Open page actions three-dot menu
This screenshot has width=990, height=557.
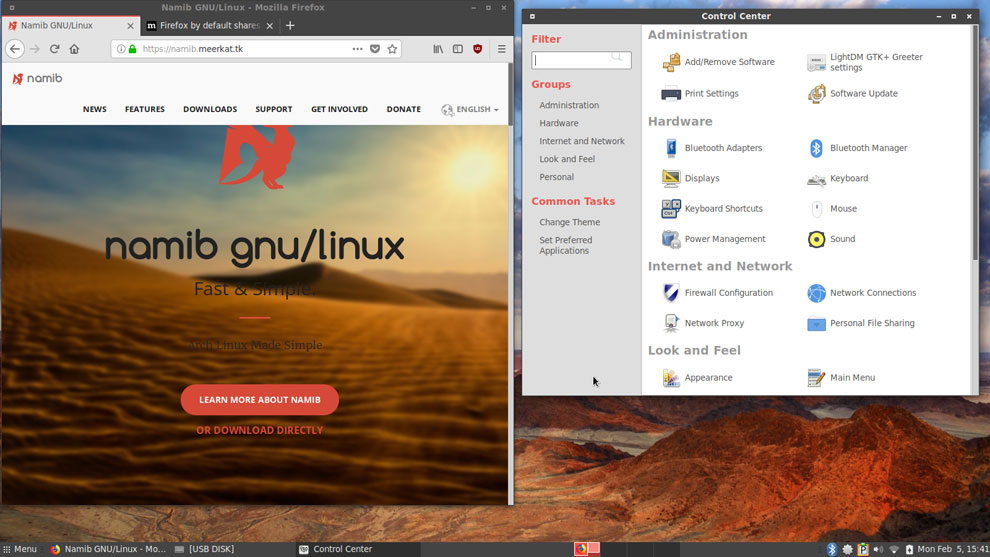point(357,49)
